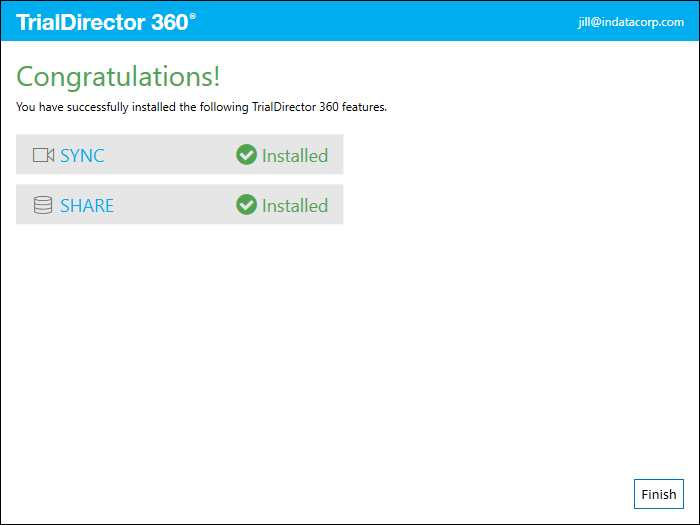Click the Installed status for SHARE
The image size is (700, 525).
point(295,206)
